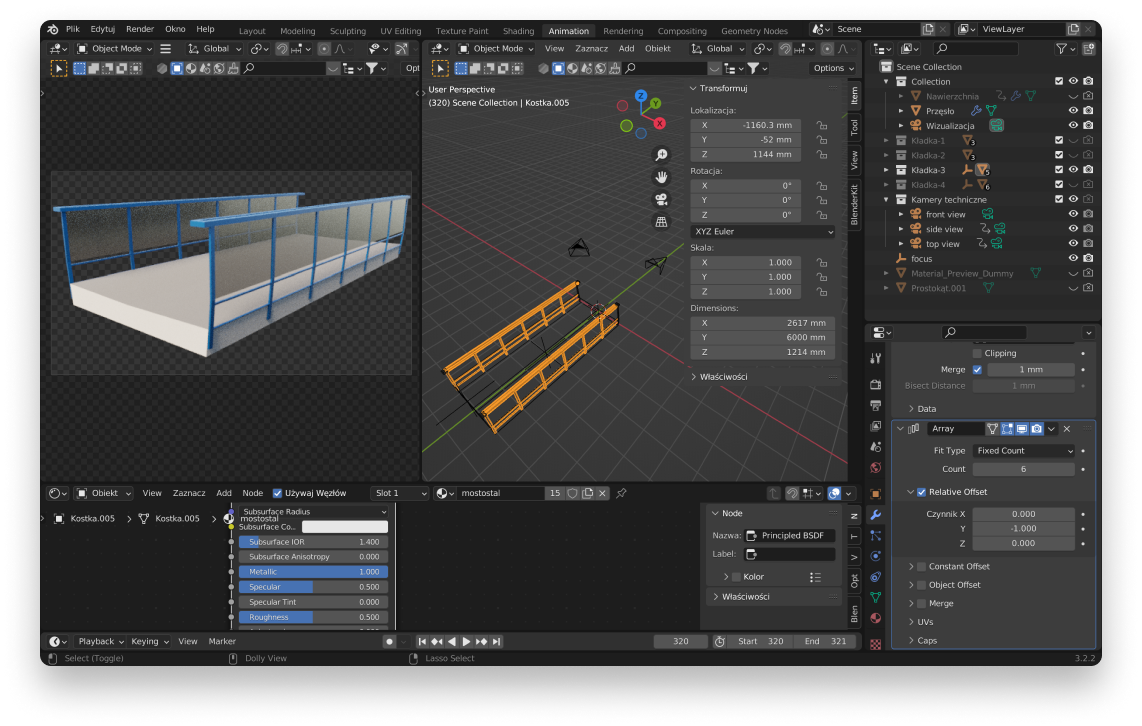Pin the node editor material with pin icon
Viewport: 1142px width, 726px height.
621,493
